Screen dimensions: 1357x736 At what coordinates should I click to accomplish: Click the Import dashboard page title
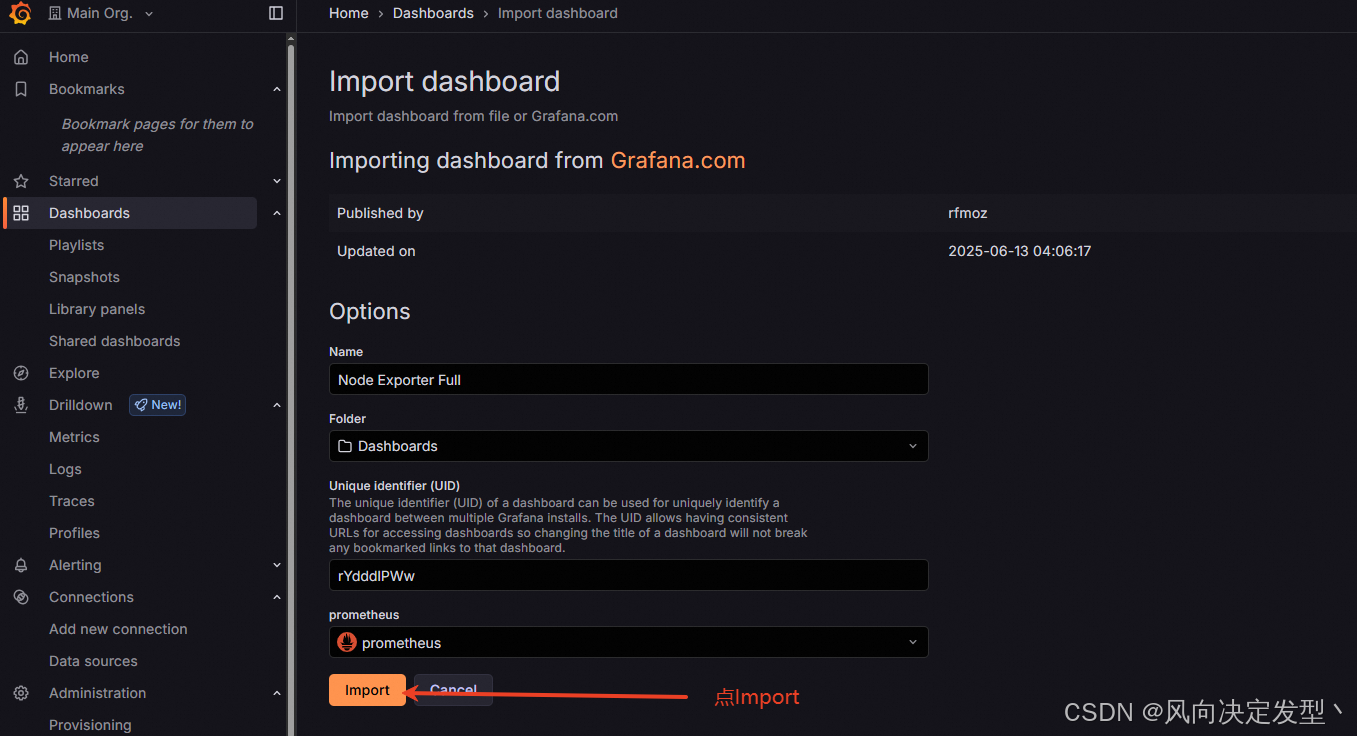pyautogui.click(x=445, y=81)
